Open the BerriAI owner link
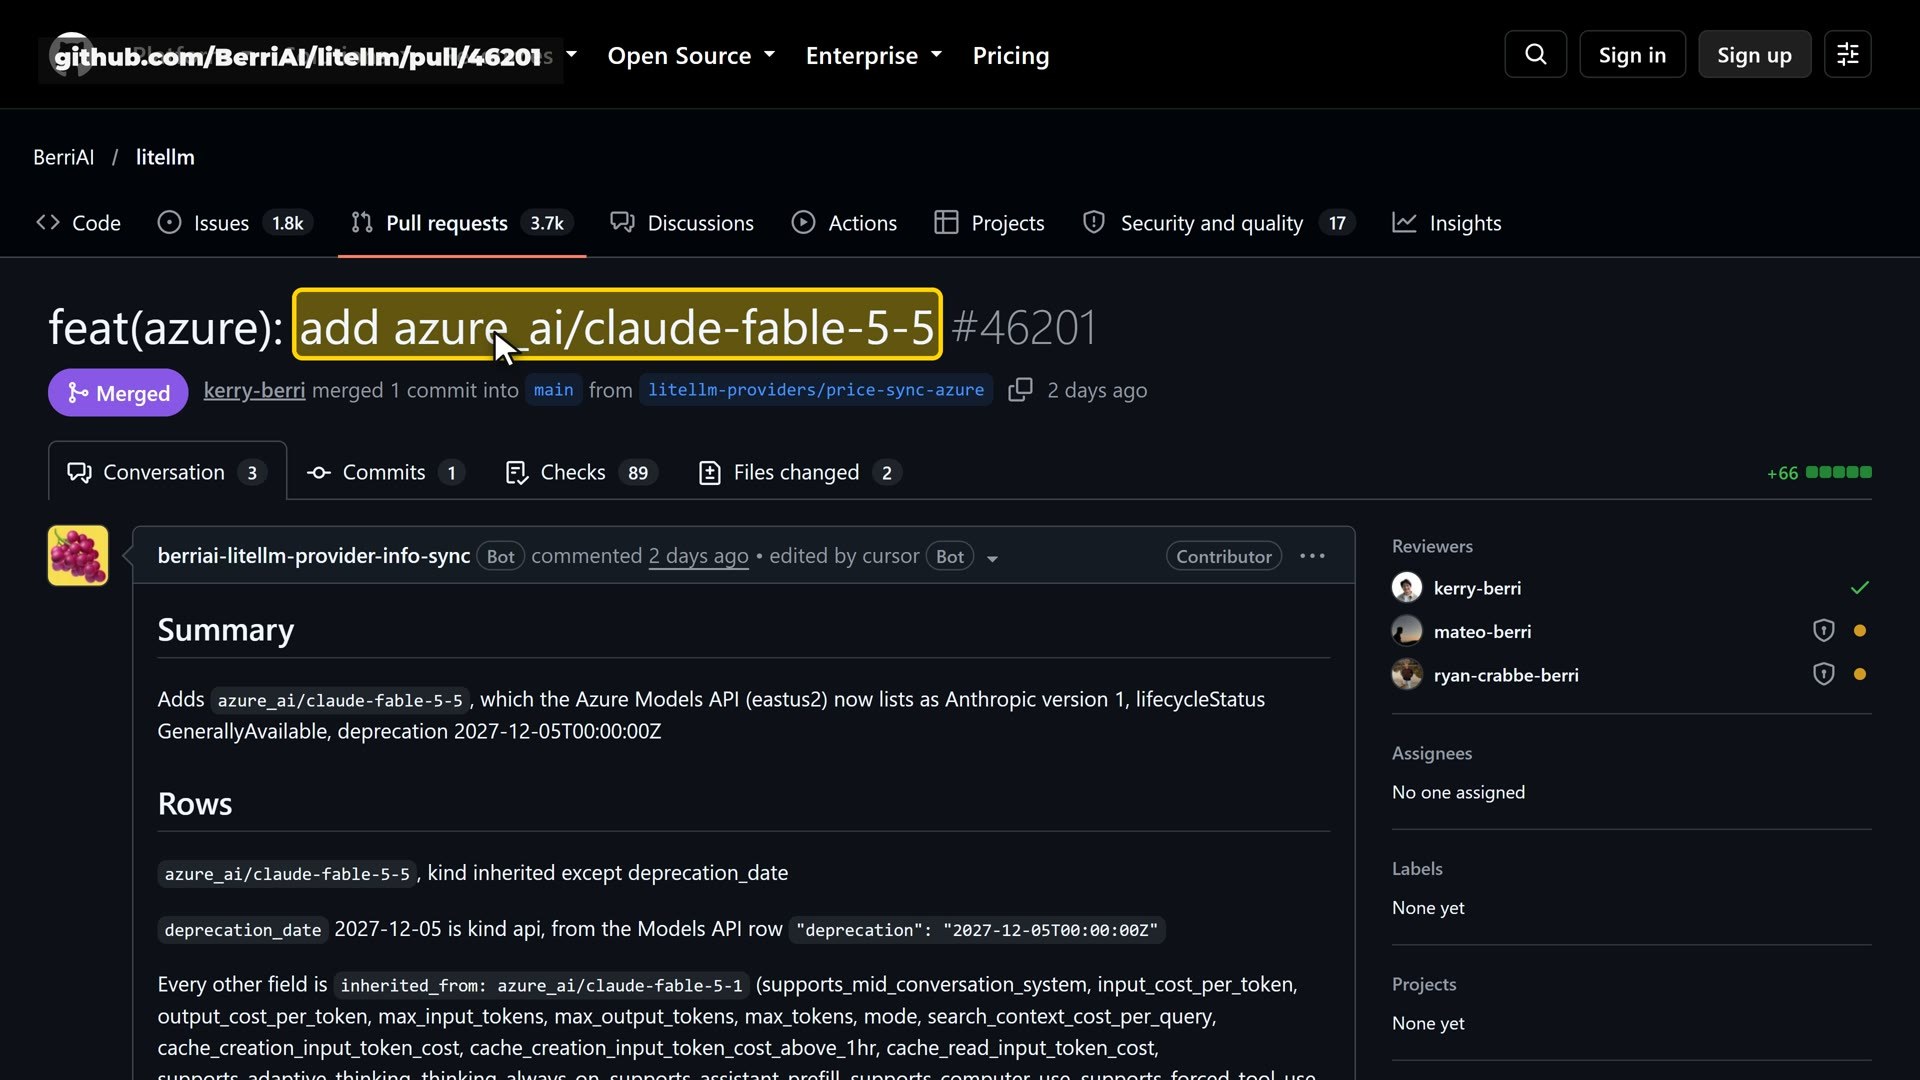 (x=64, y=157)
